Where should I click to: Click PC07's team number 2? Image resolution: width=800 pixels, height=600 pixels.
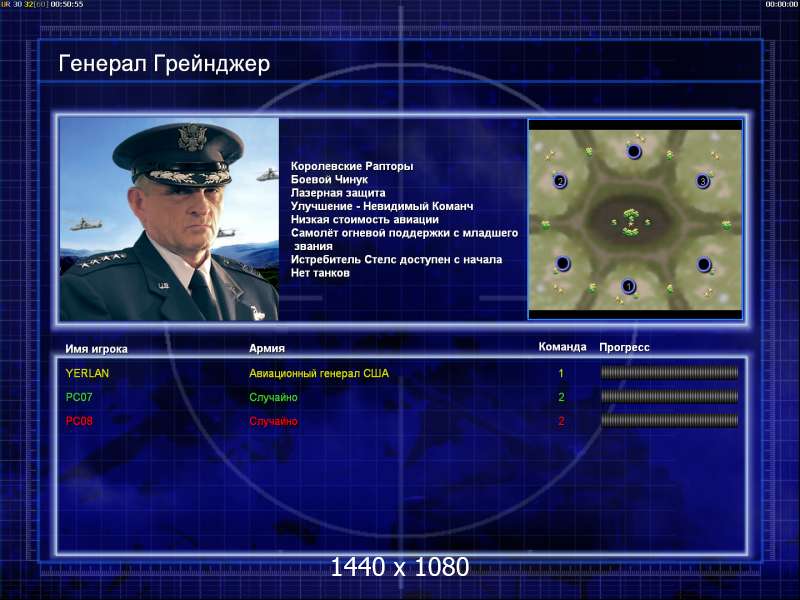[561, 397]
